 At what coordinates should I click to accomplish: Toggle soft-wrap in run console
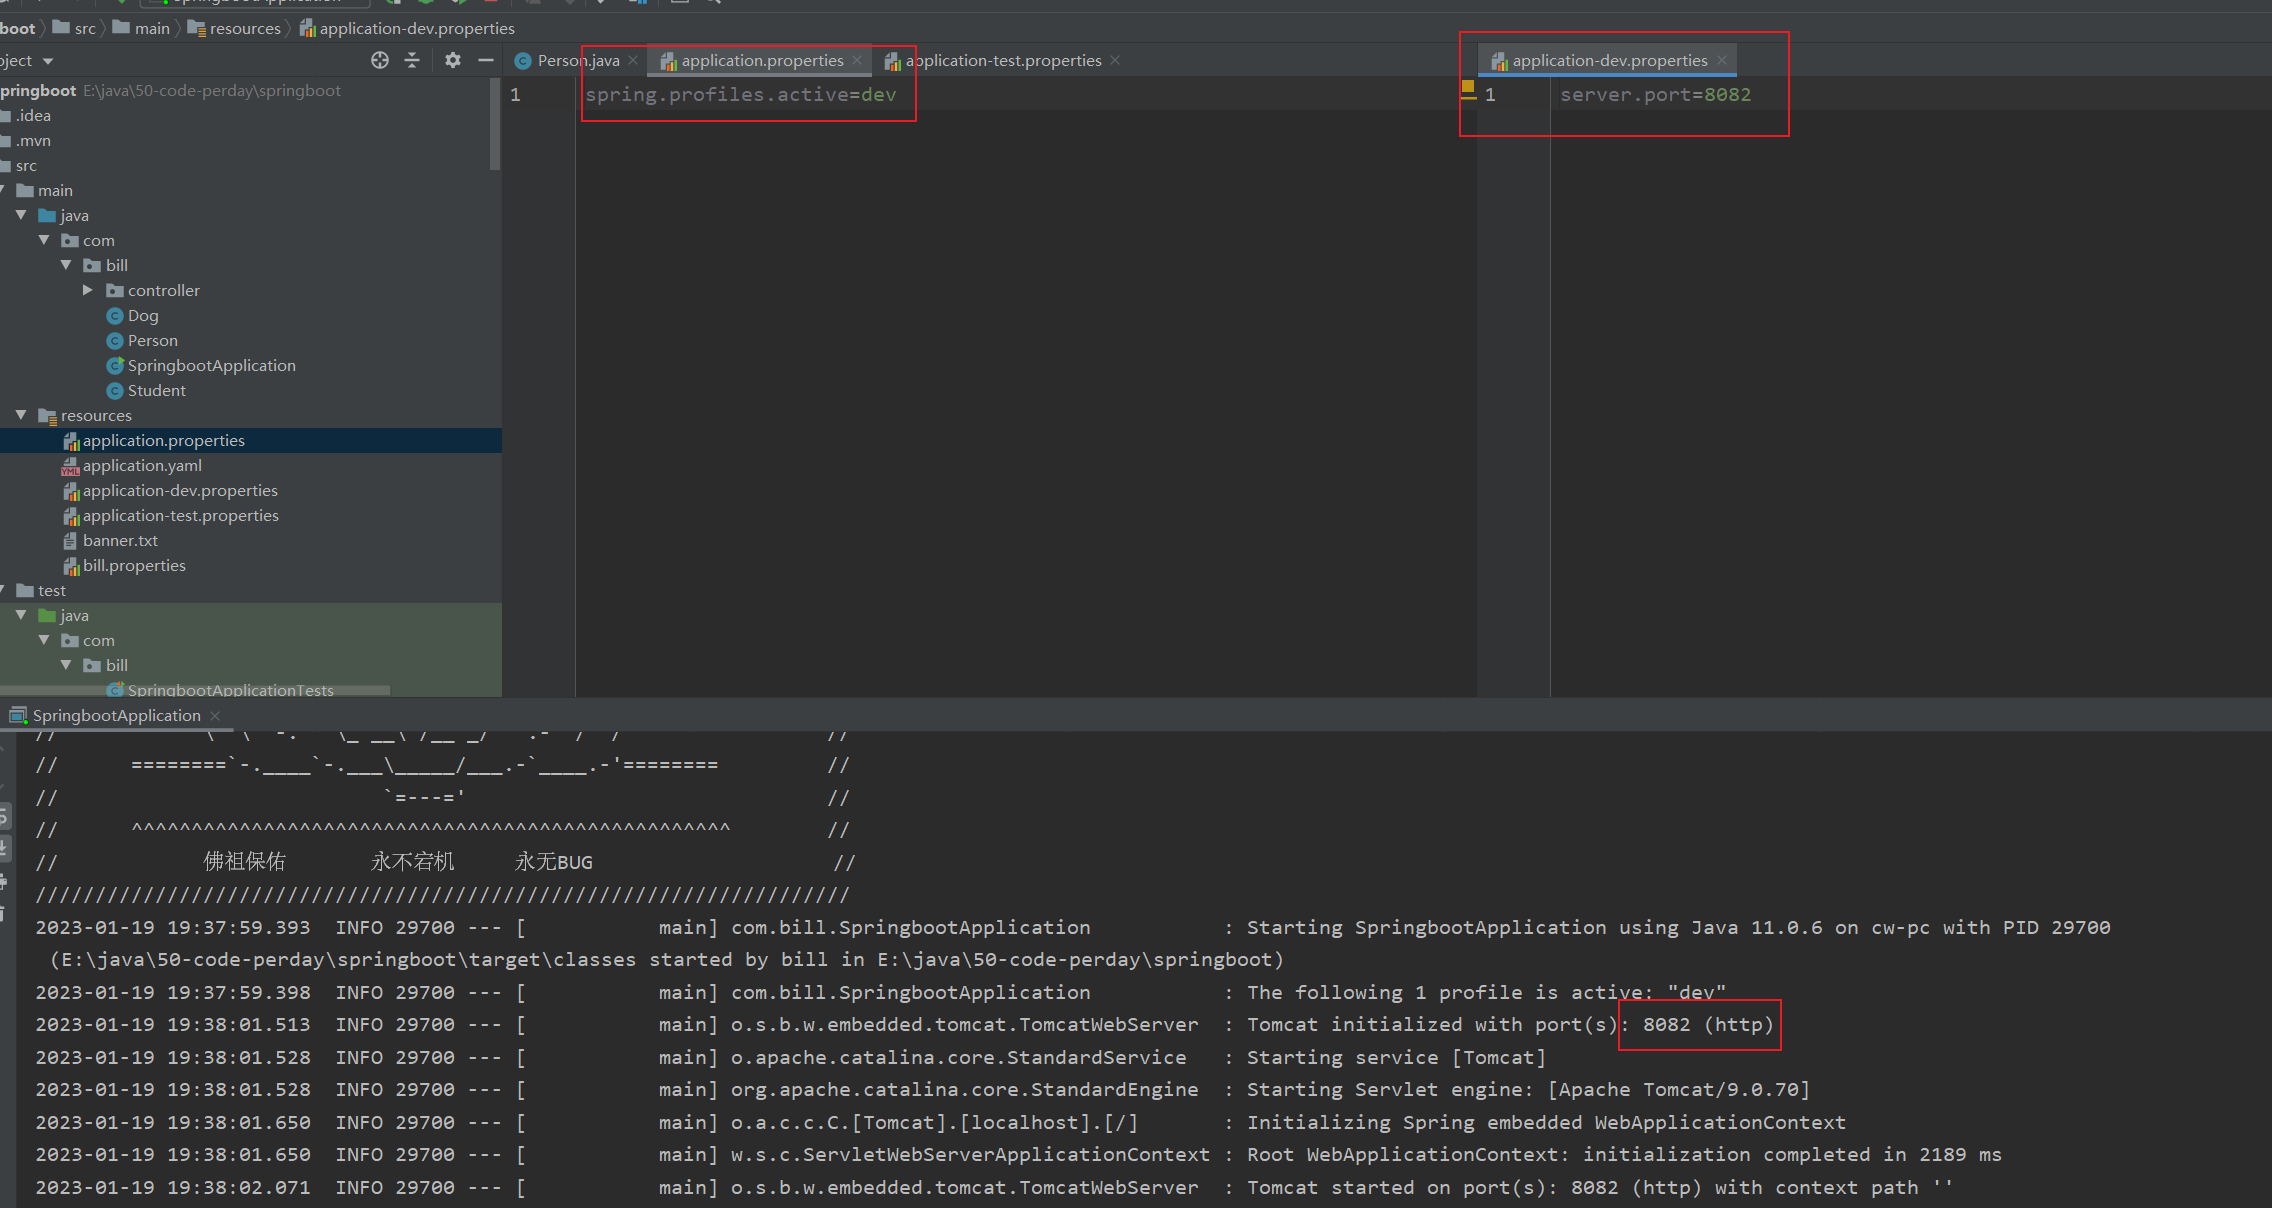tap(4, 817)
